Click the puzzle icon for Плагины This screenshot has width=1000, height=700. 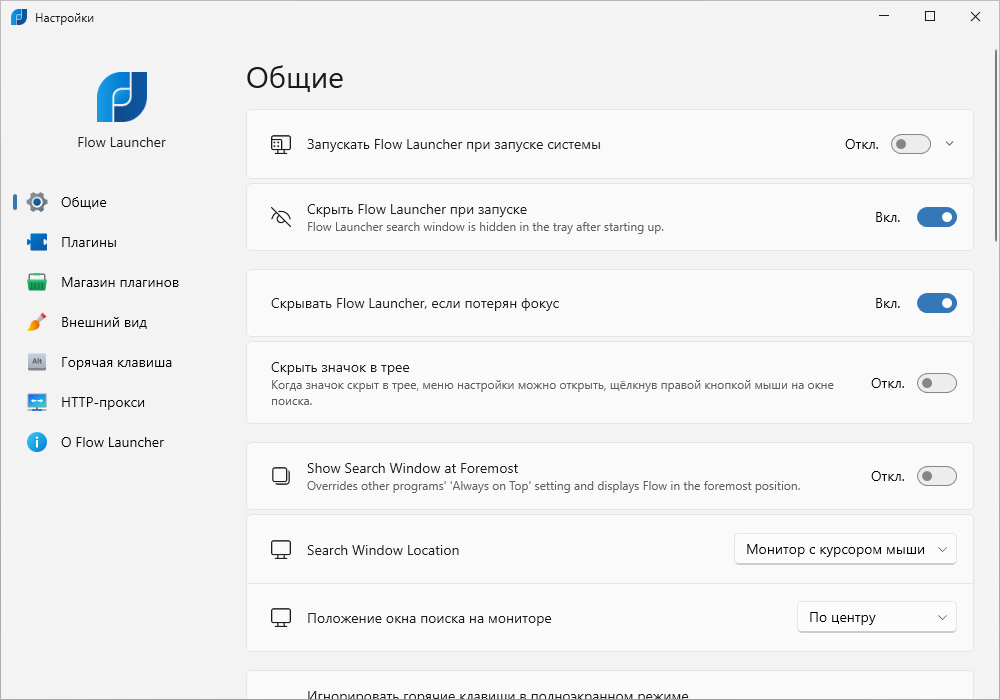[37, 242]
